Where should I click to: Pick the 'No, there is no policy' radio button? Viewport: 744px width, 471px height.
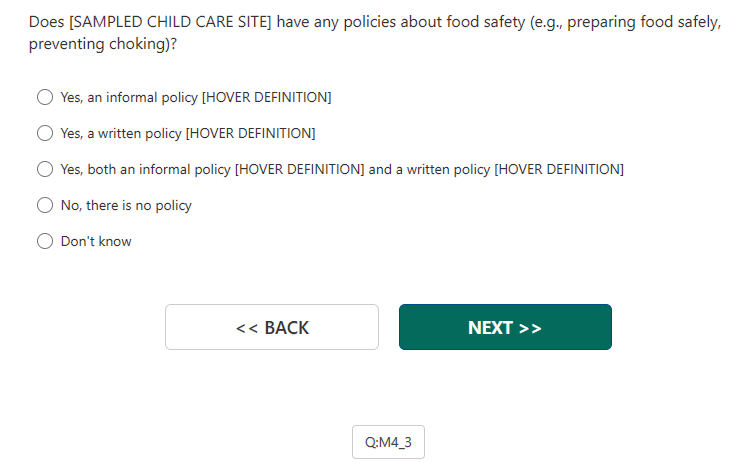pos(45,205)
